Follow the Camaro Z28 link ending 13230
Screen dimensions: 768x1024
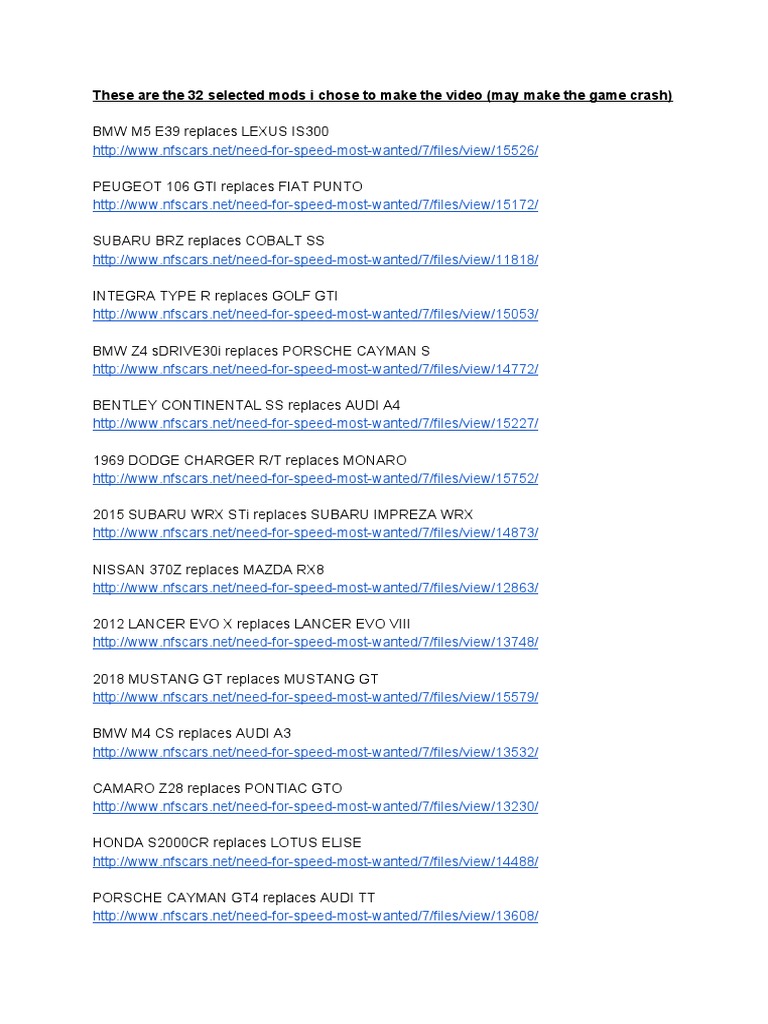(x=315, y=807)
